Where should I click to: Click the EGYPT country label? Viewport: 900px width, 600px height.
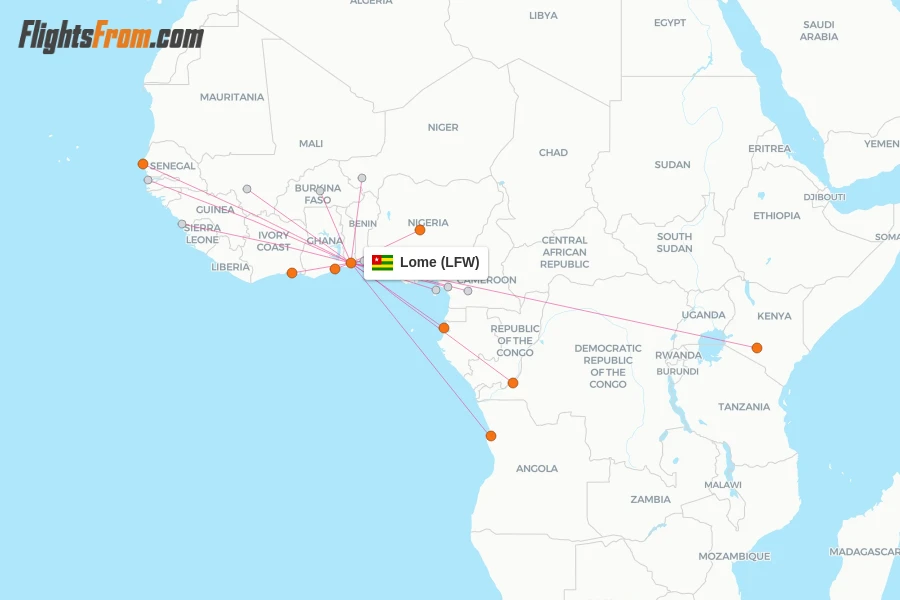670,22
